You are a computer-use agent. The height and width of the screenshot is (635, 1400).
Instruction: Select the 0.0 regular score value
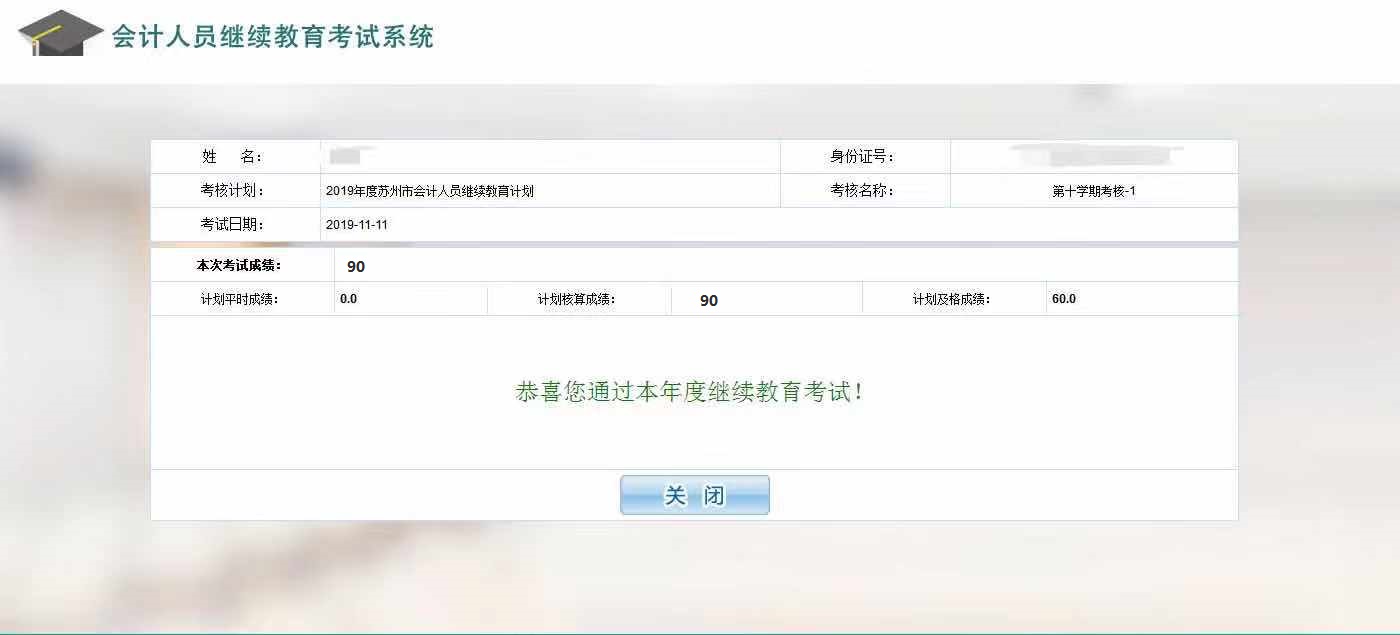[x=349, y=299]
